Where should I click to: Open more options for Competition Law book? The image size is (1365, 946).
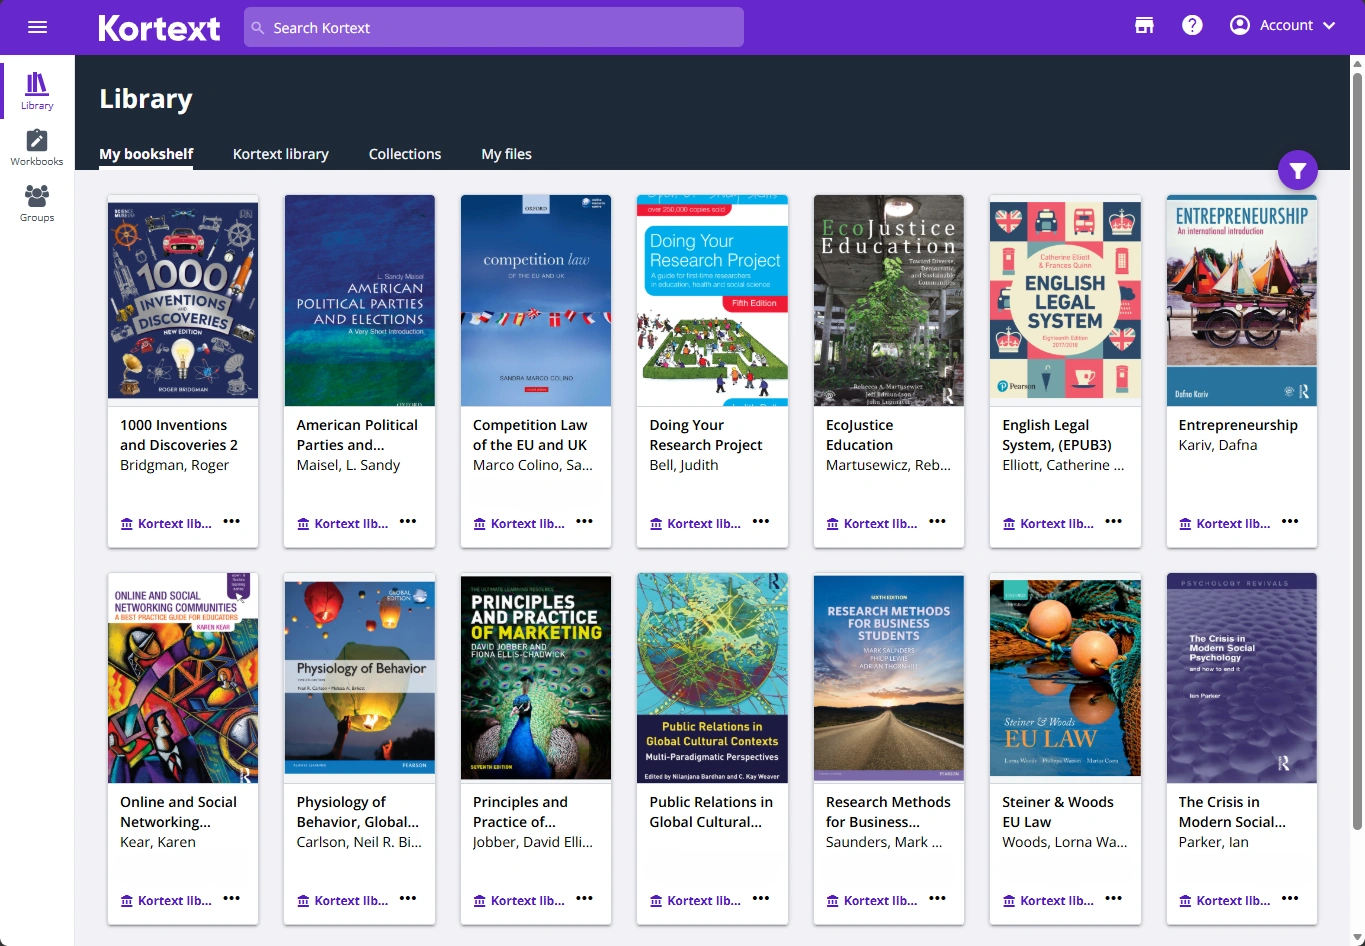pyautogui.click(x=585, y=522)
